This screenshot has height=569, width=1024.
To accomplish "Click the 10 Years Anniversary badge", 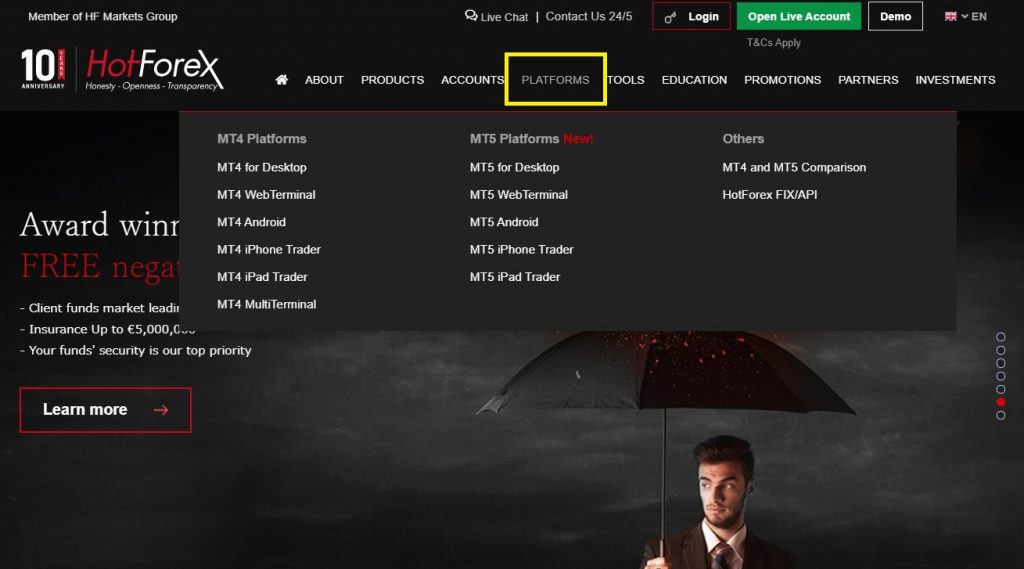I will 43,69.
